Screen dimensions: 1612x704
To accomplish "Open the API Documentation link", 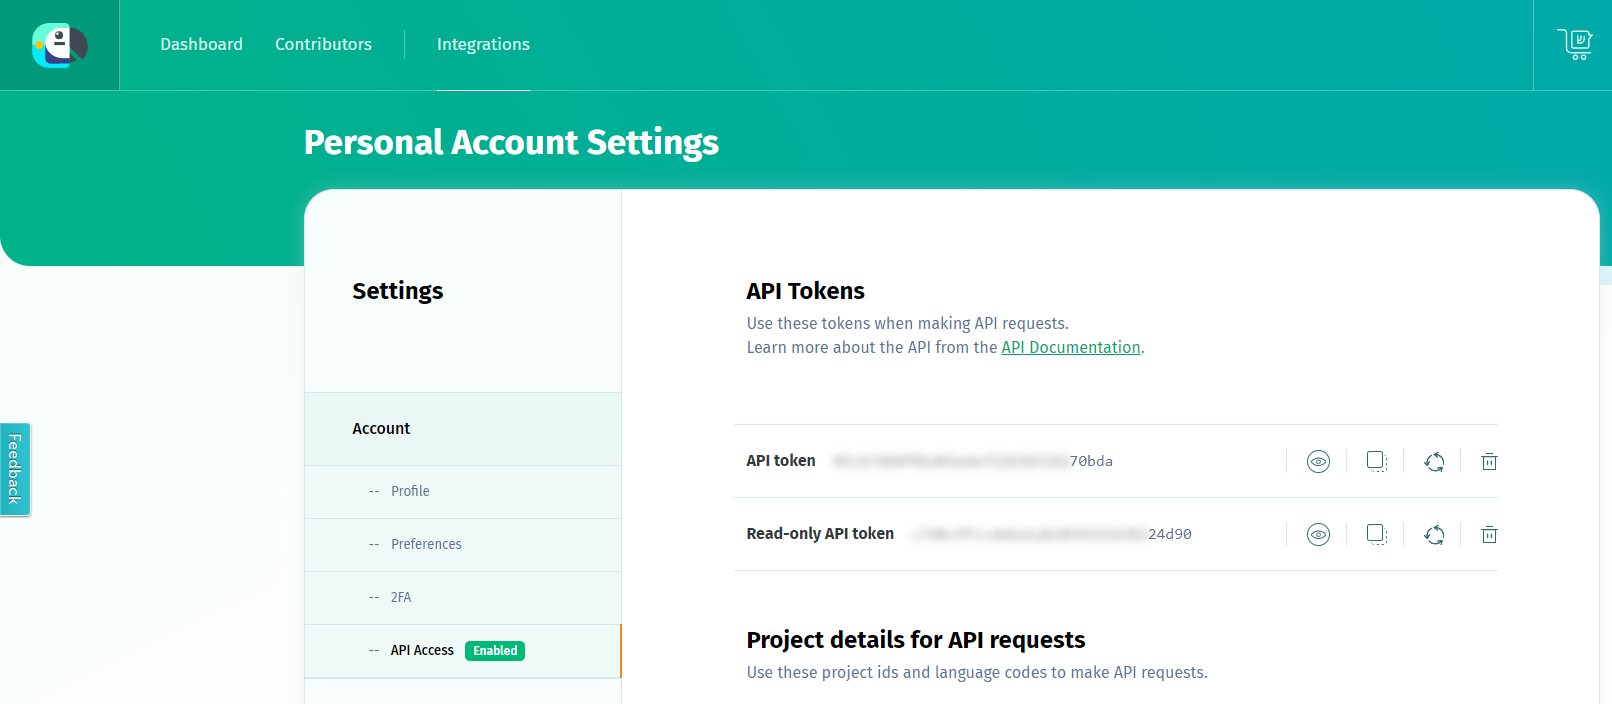I will click(x=1070, y=347).
